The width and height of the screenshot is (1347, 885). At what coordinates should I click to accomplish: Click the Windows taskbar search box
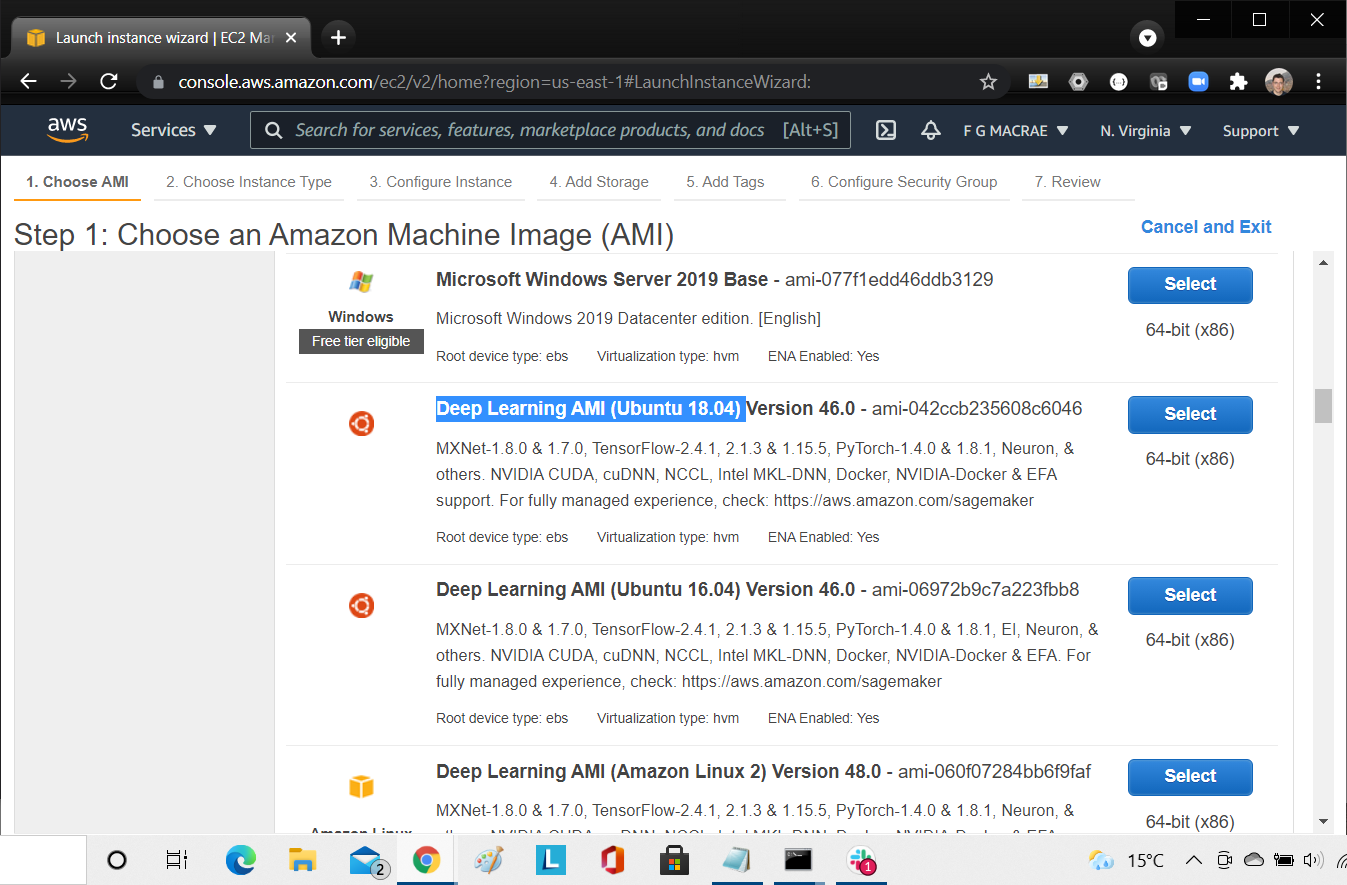pos(43,860)
